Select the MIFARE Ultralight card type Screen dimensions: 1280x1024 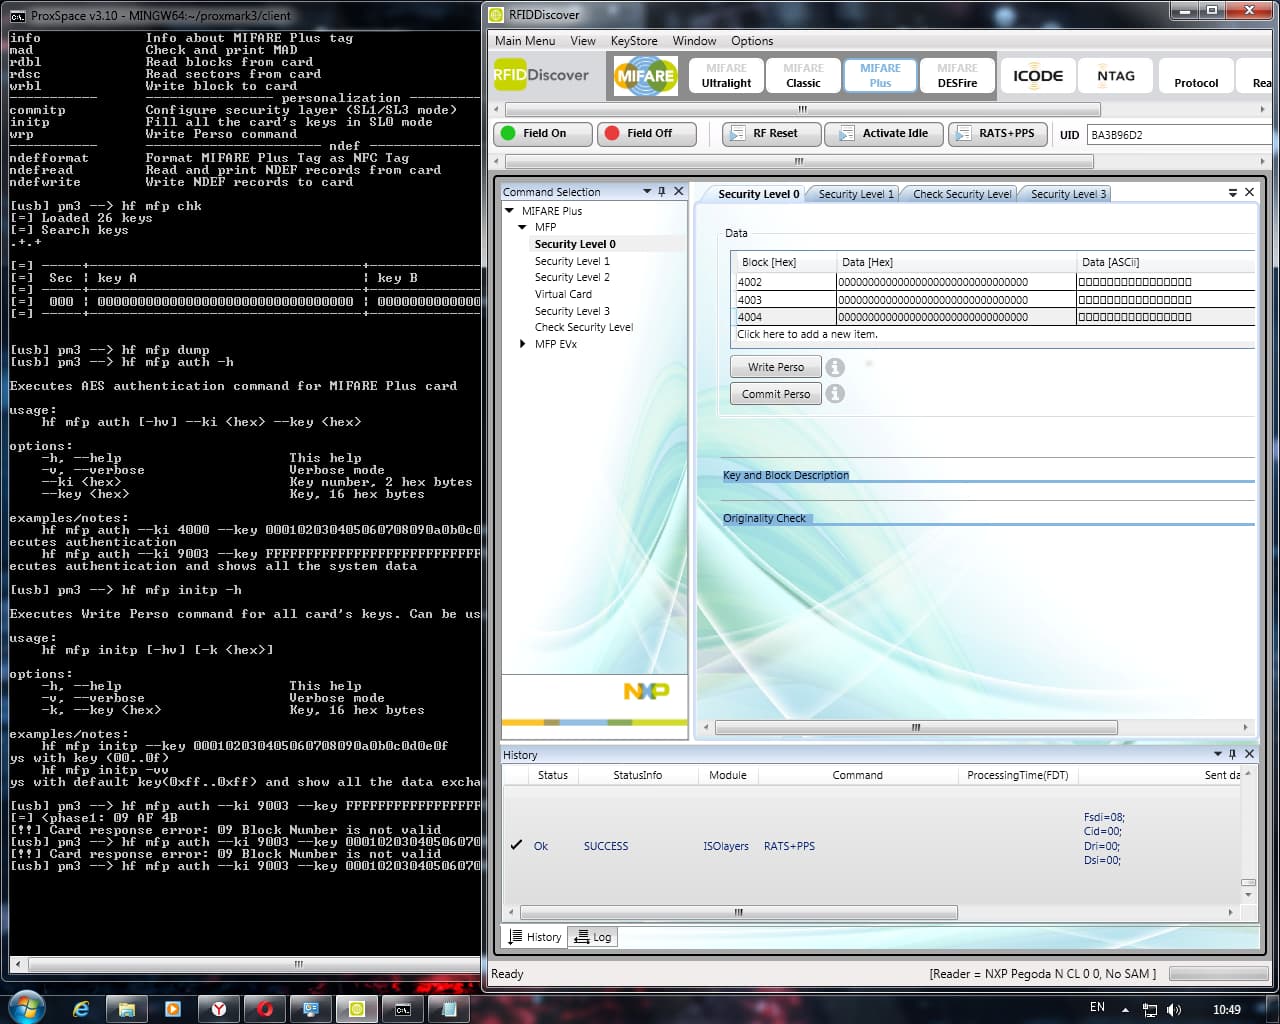[726, 76]
